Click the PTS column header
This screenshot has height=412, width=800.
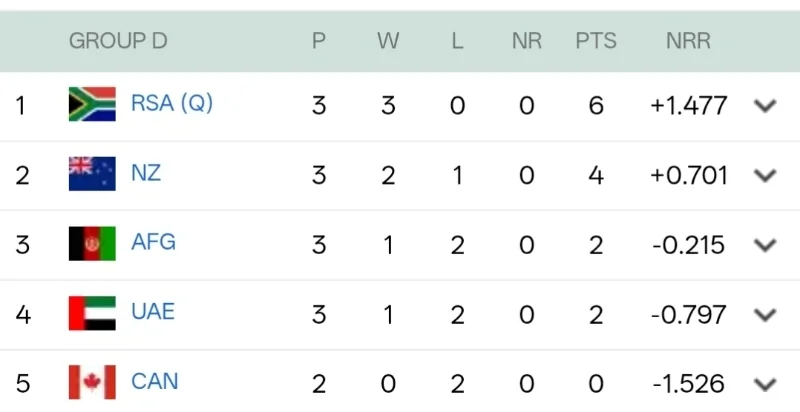[596, 41]
